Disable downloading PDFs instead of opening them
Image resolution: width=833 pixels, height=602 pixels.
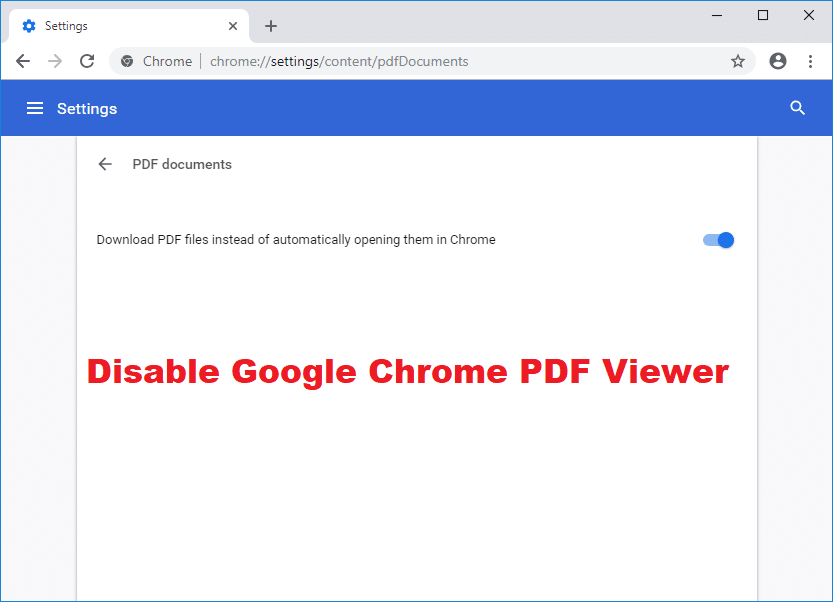pos(717,240)
